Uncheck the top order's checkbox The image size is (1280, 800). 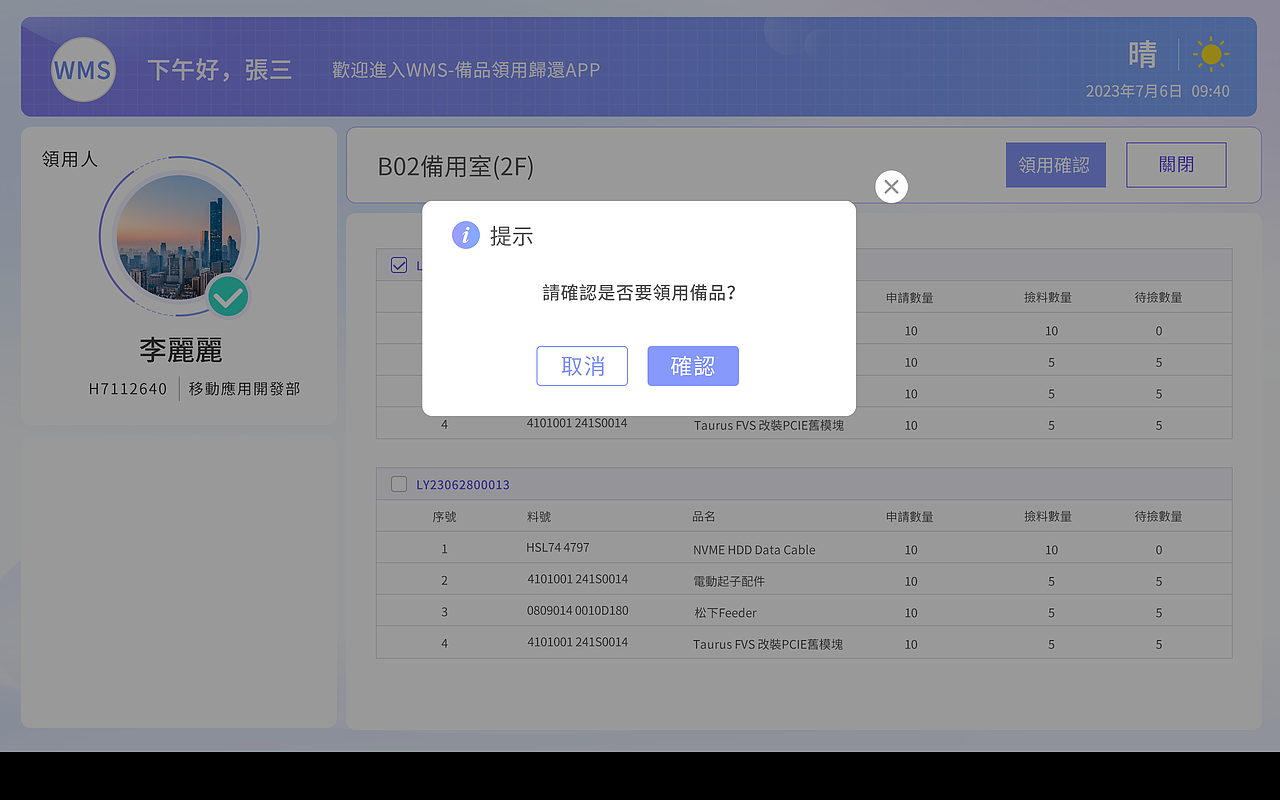click(x=398, y=265)
